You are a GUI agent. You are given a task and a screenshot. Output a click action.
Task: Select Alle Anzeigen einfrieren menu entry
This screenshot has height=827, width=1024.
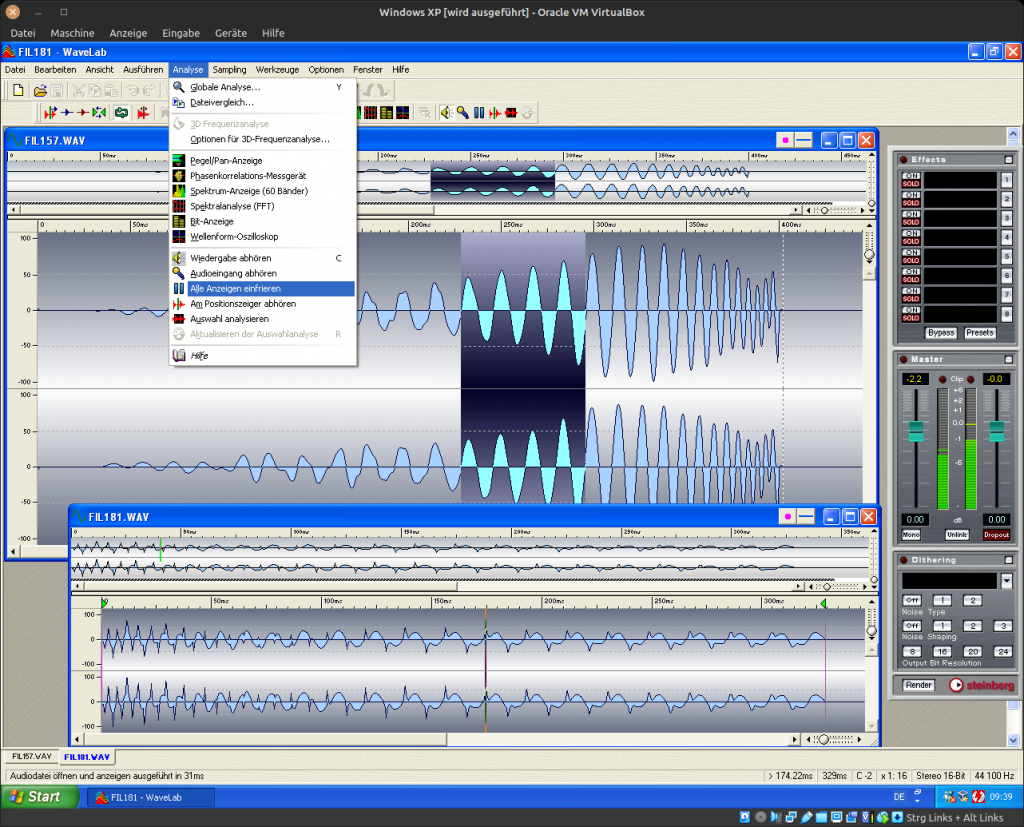235,289
